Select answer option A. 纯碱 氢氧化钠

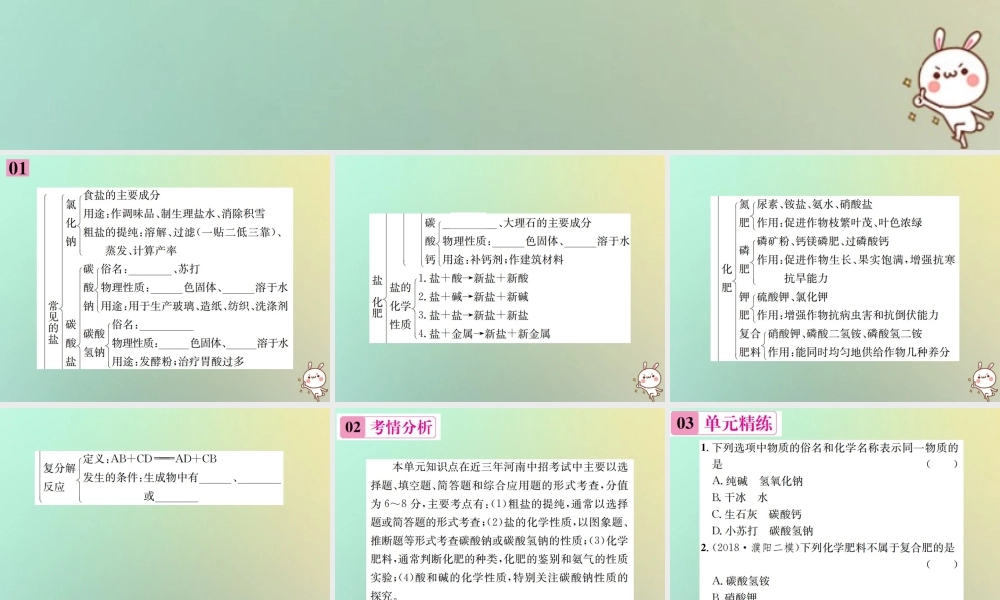757,481
